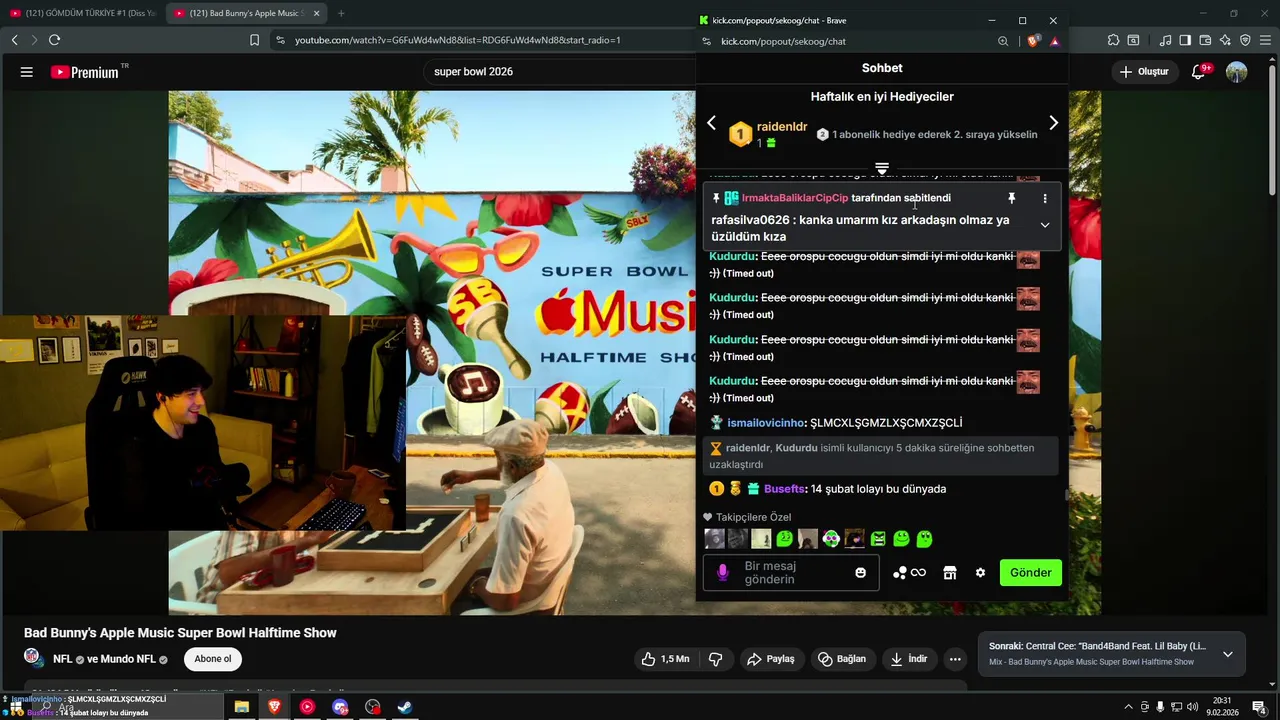The width and height of the screenshot is (1280, 720).
Task: Open Brave Leo AI sparkle icon
Action: tap(1225, 40)
